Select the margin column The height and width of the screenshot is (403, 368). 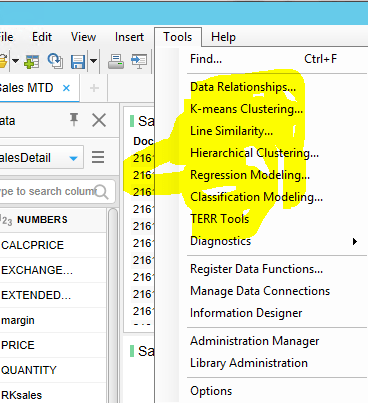tap(53, 320)
